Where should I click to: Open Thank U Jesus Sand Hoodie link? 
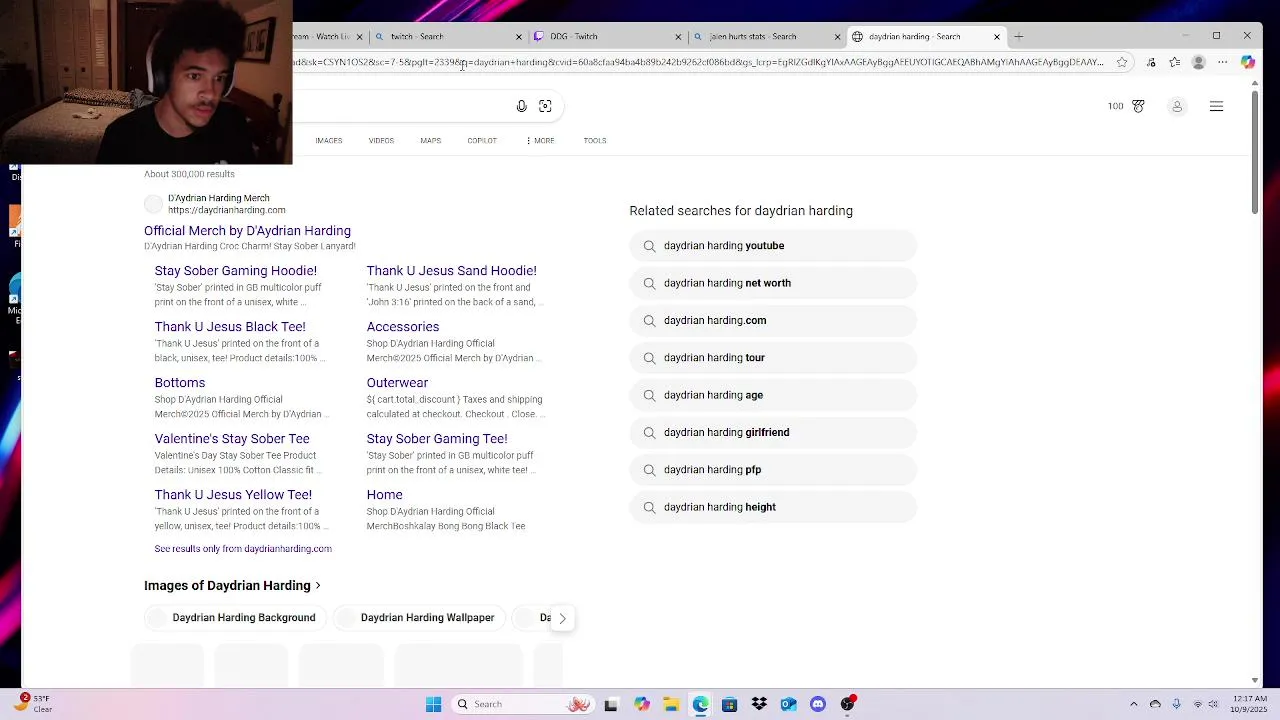point(451,271)
